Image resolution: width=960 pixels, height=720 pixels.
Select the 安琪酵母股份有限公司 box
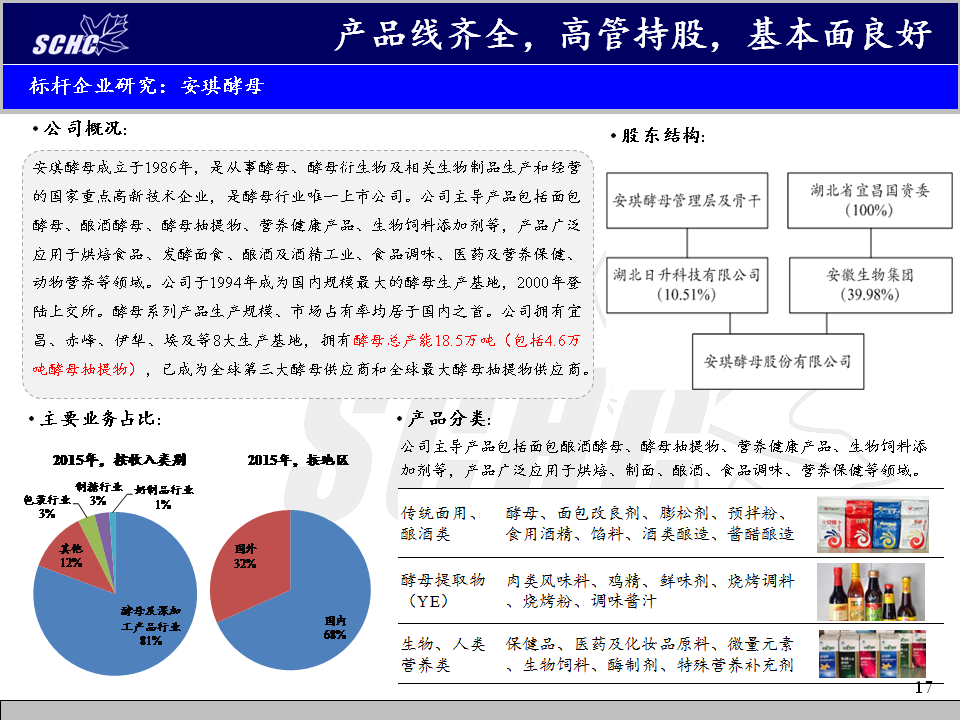[x=777, y=361]
